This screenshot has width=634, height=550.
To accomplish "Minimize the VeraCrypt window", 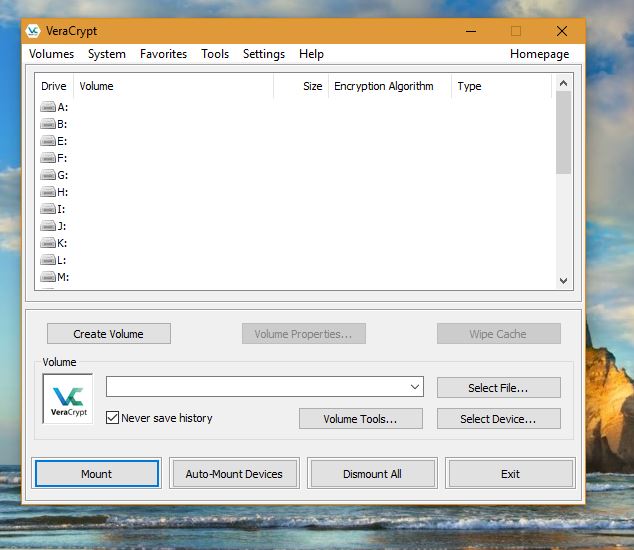I will coord(471,31).
